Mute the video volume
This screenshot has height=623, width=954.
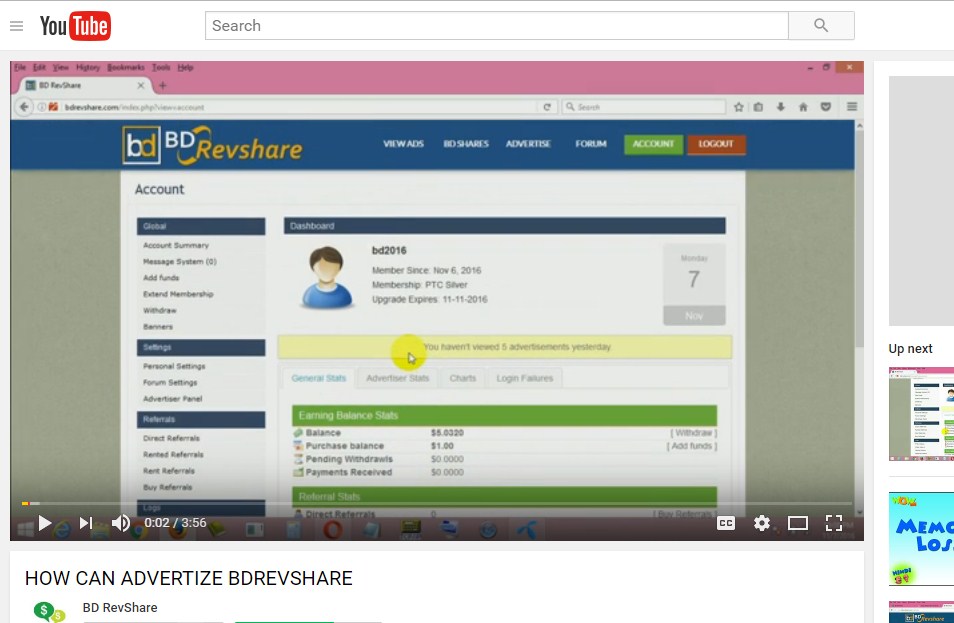coord(121,523)
